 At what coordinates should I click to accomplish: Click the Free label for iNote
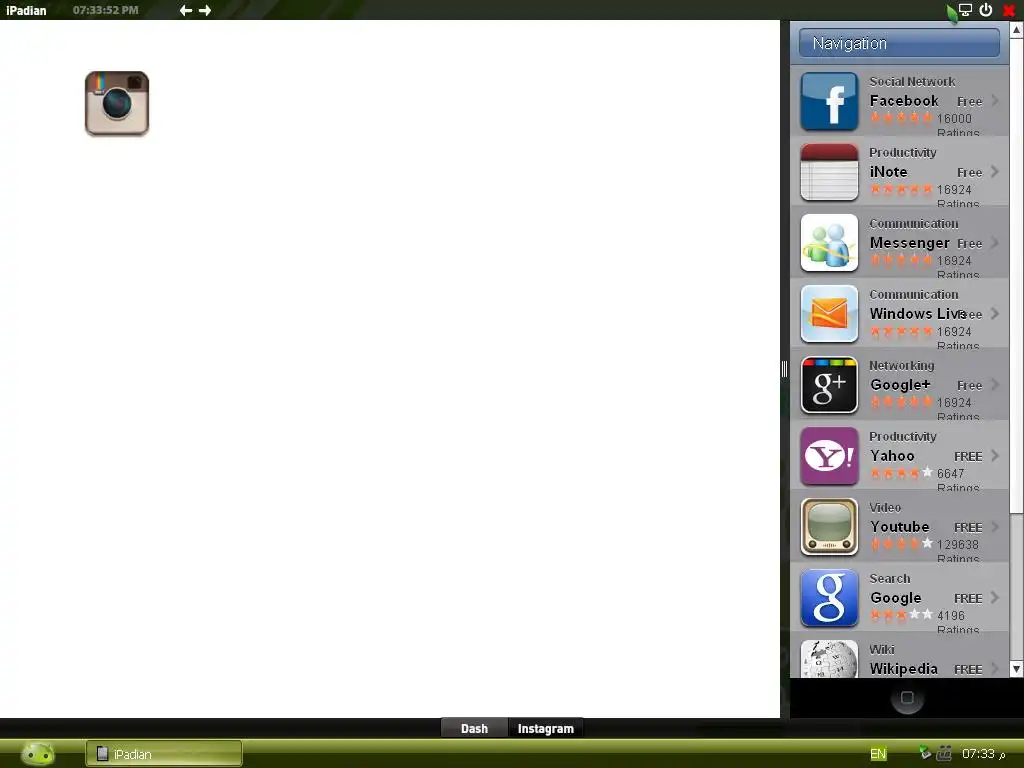click(x=969, y=172)
